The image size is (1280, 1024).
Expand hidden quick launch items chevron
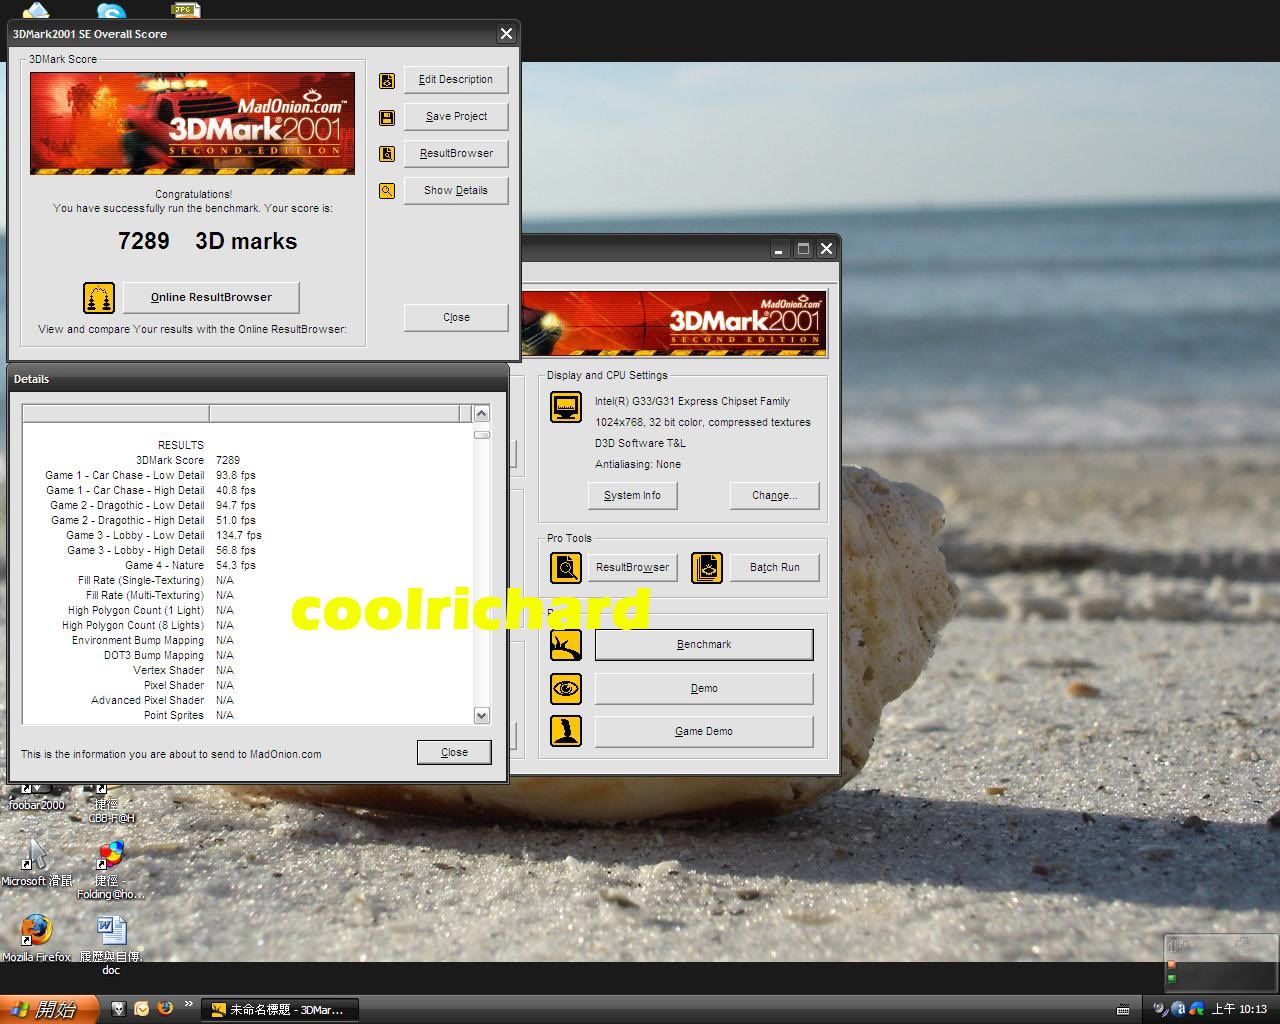pyautogui.click(x=189, y=1004)
